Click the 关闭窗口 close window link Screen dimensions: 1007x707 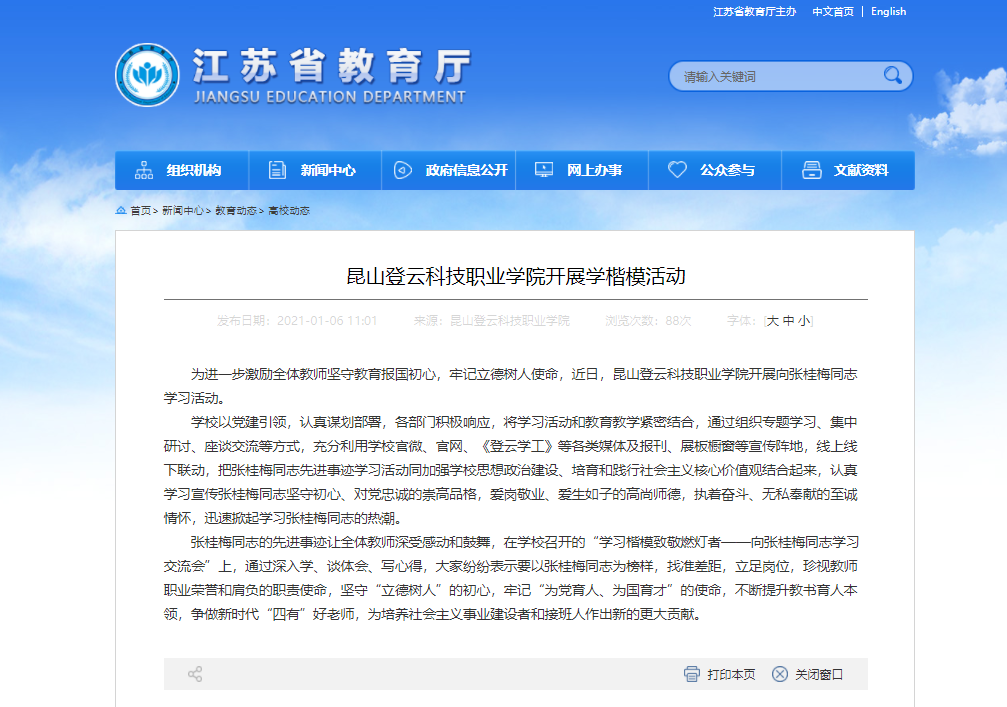pyautogui.click(x=819, y=674)
